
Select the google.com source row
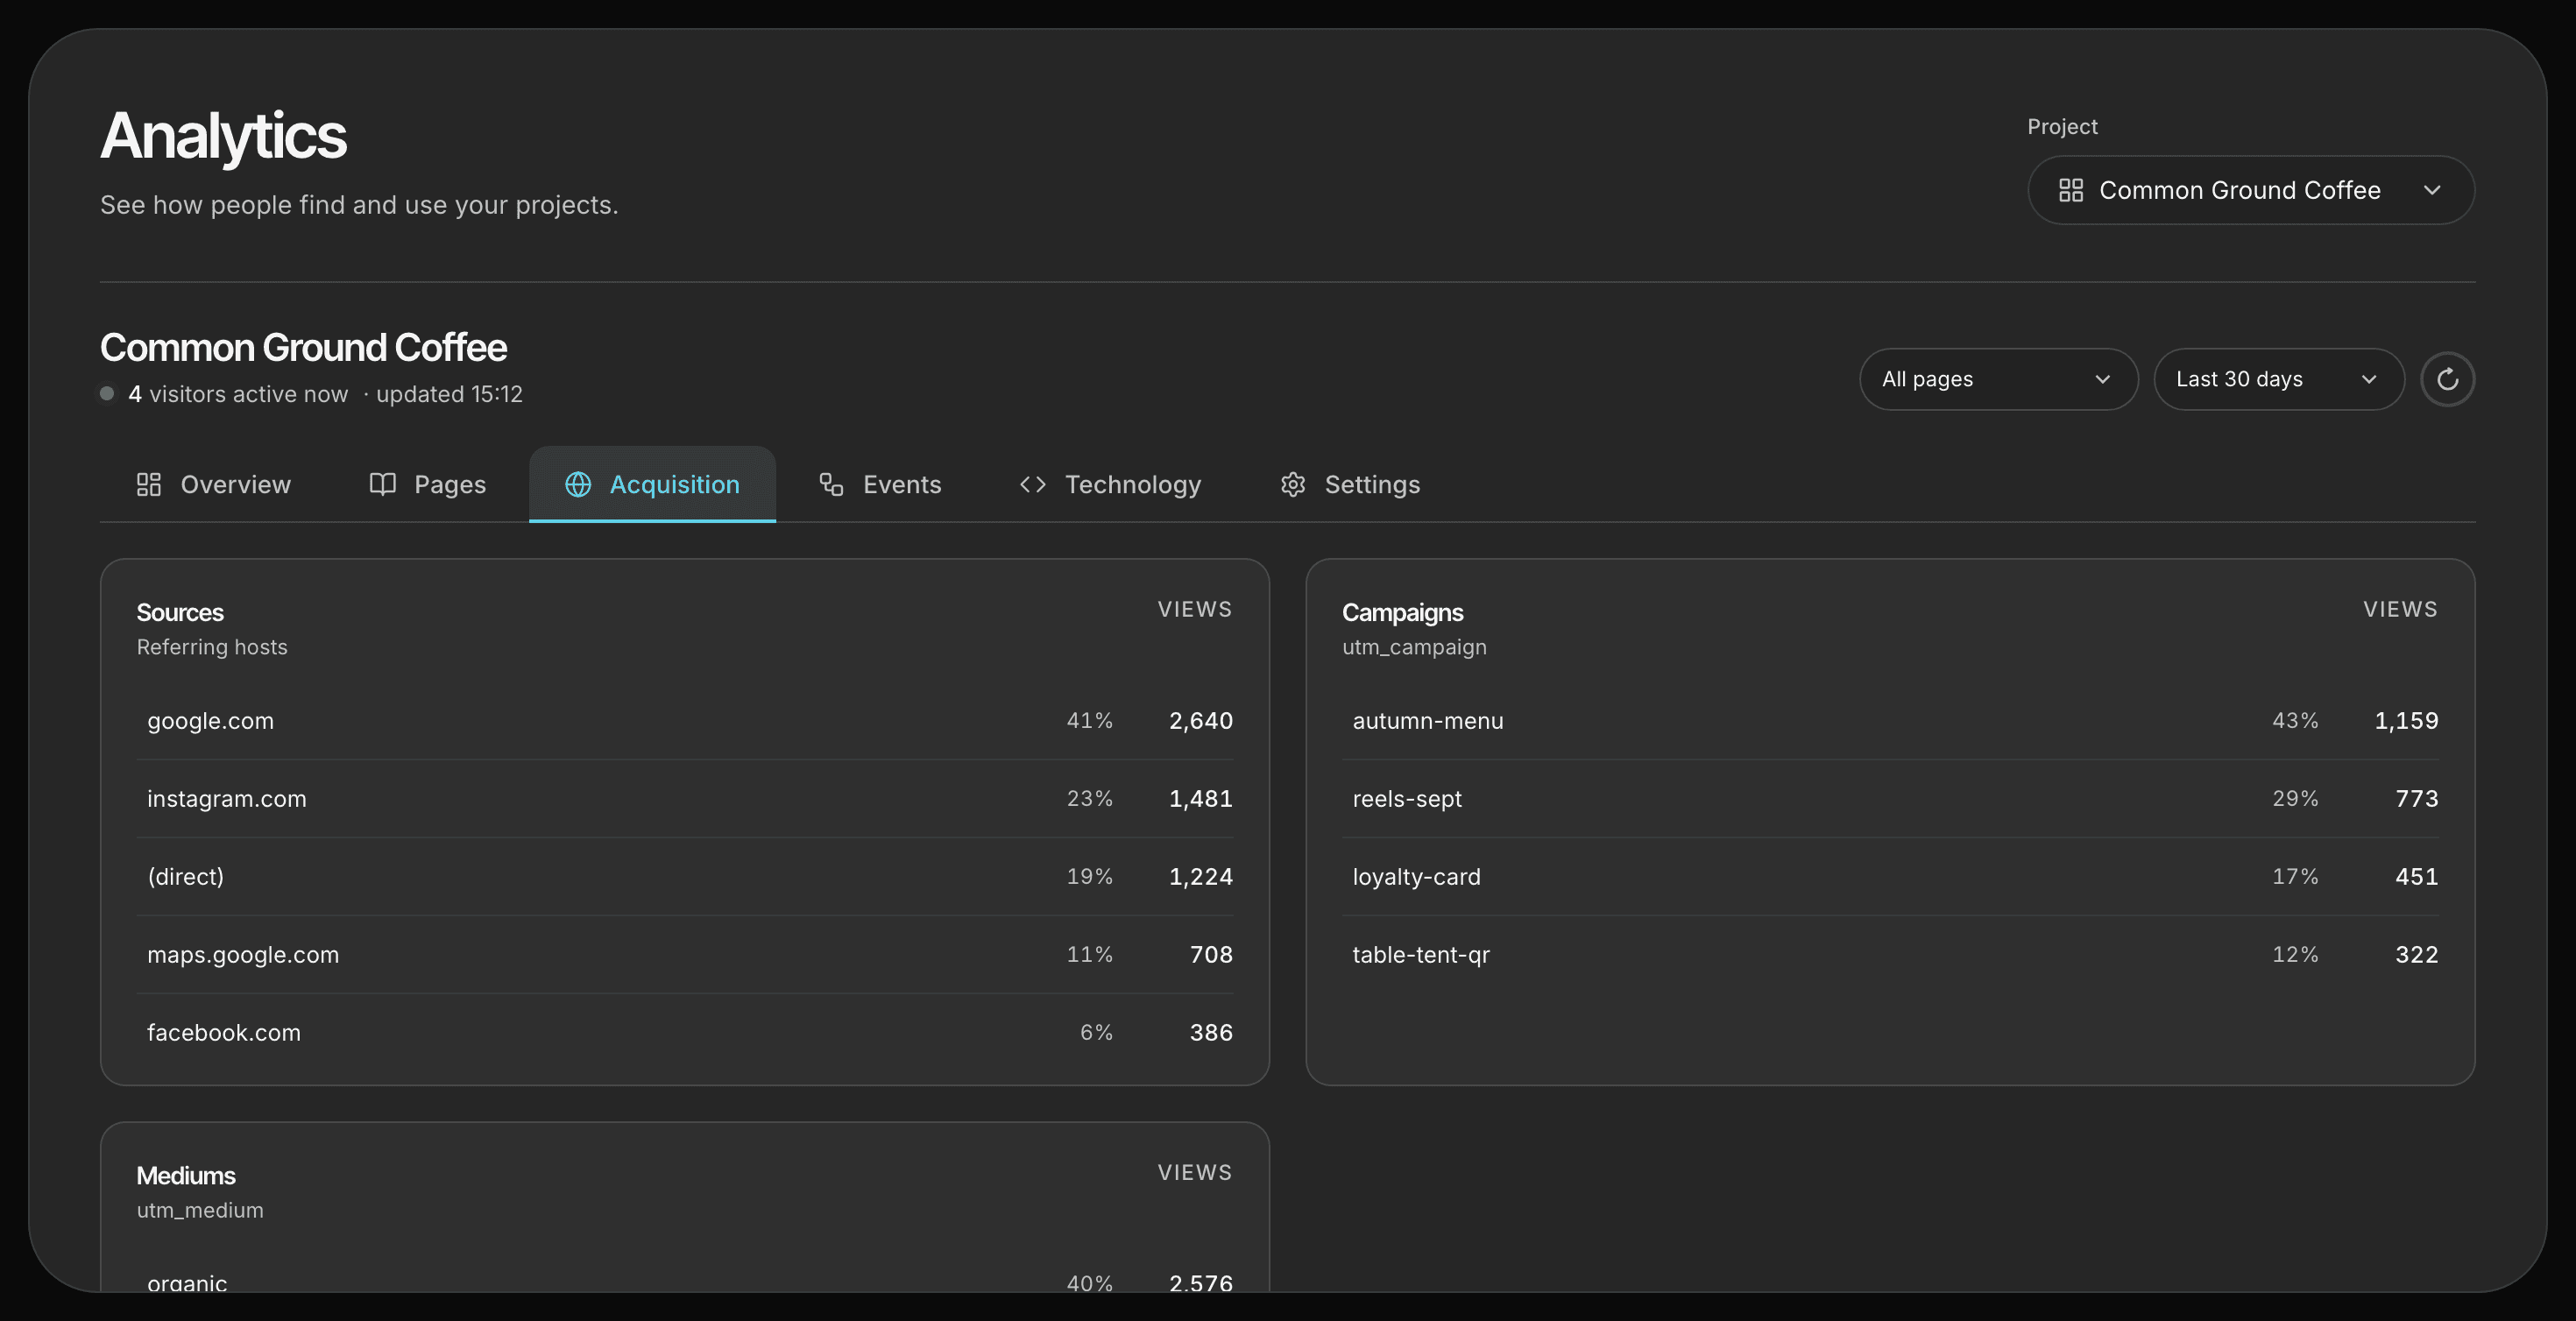(684, 720)
